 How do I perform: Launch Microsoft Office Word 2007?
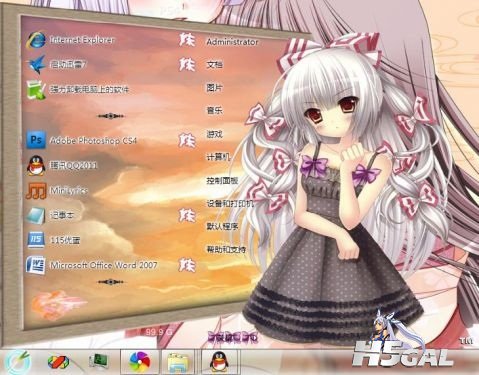click(92, 265)
